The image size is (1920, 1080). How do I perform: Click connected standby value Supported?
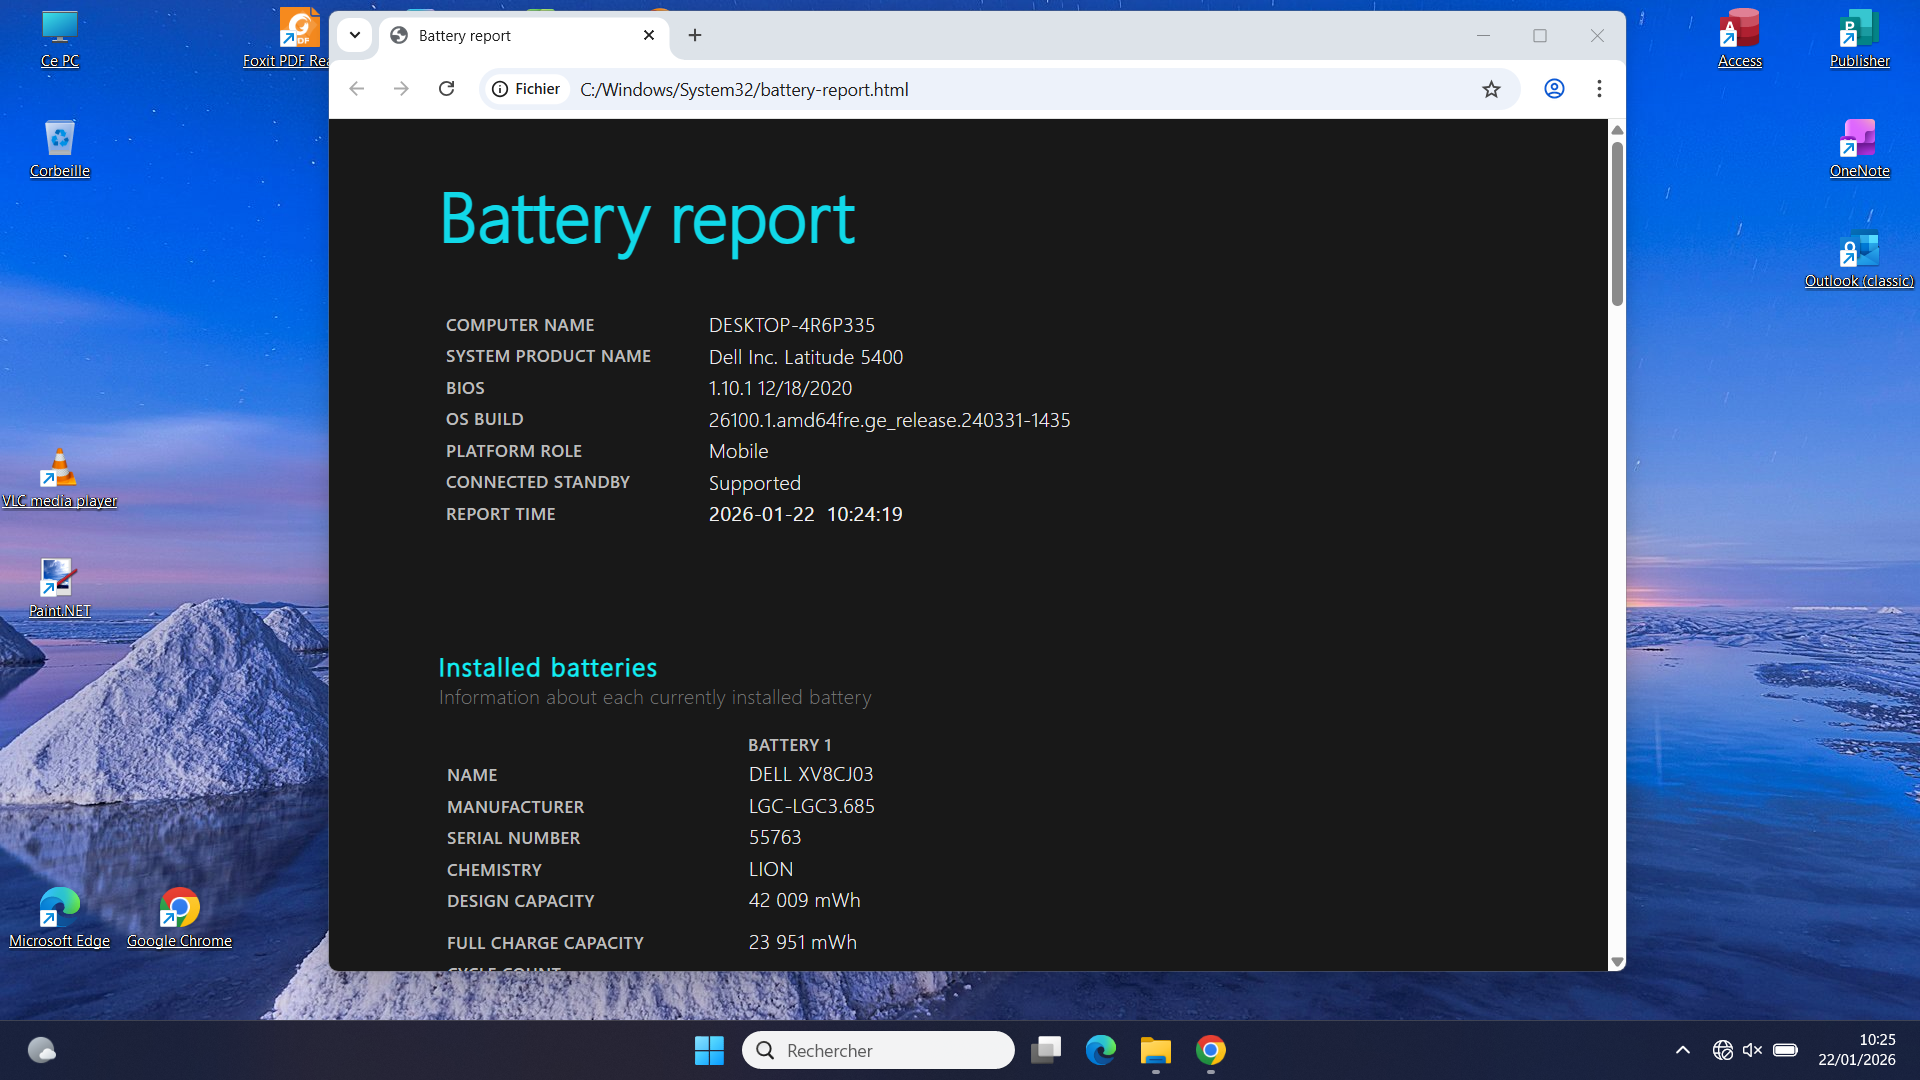755,483
